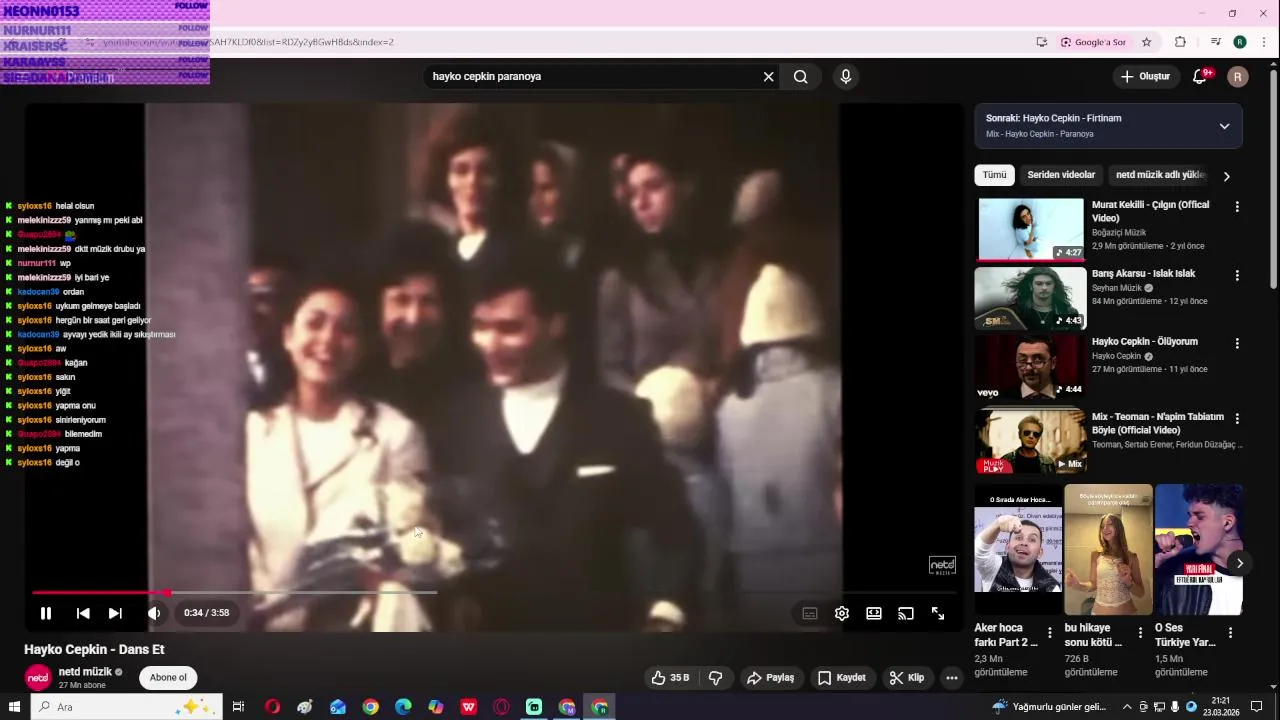Skip to previous video in player
The height and width of the screenshot is (720, 1280).
(83, 613)
